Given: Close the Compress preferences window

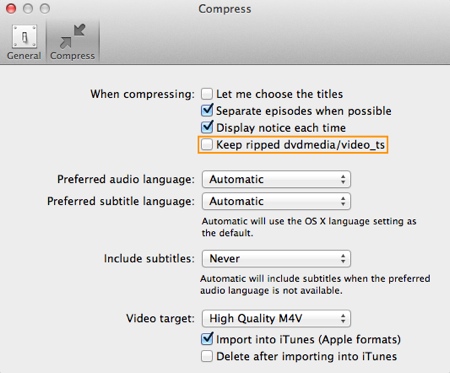Looking at the screenshot, I should (11, 8).
